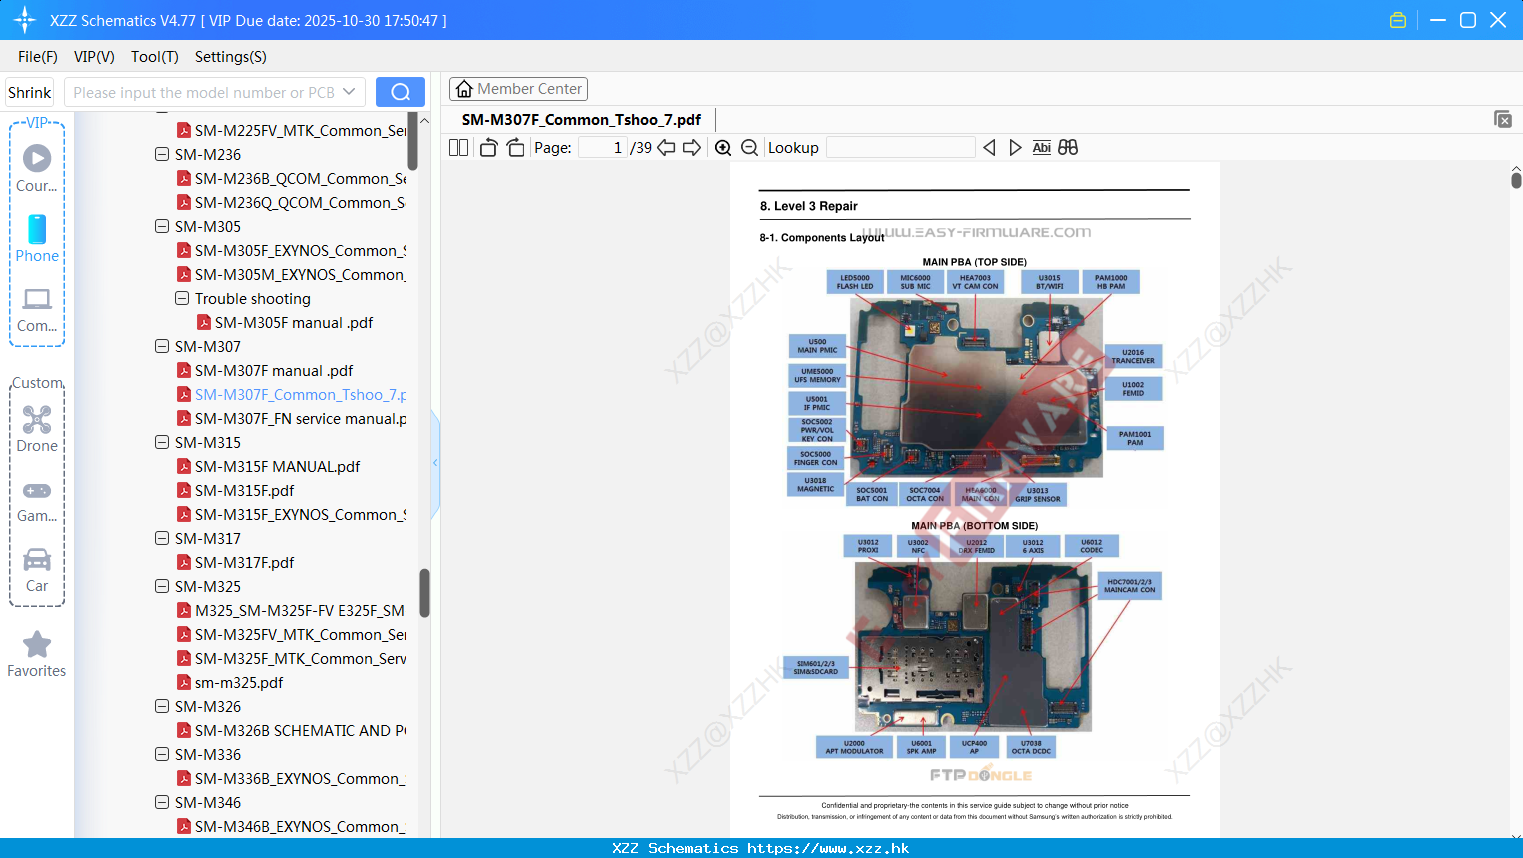
Task: Open the File(F) menu
Action: pos(38,57)
